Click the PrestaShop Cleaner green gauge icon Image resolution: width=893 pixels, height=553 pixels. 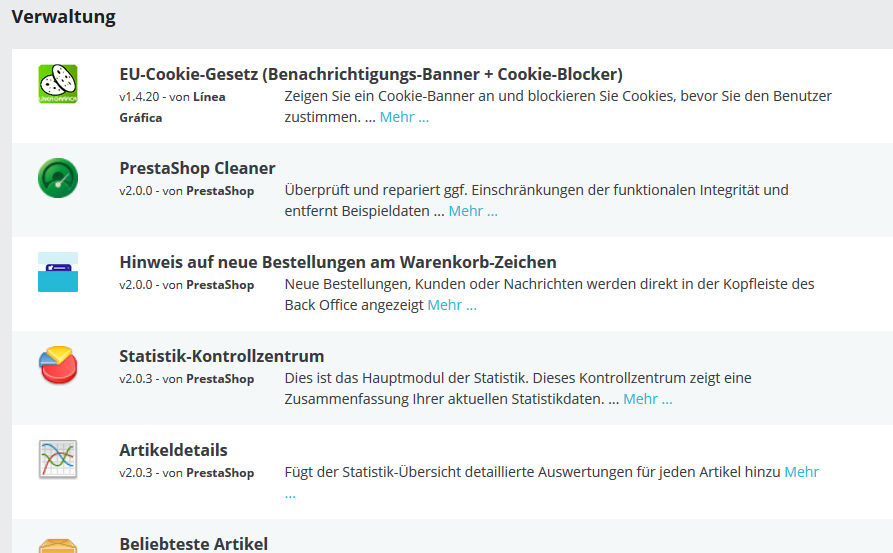pos(58,178)
